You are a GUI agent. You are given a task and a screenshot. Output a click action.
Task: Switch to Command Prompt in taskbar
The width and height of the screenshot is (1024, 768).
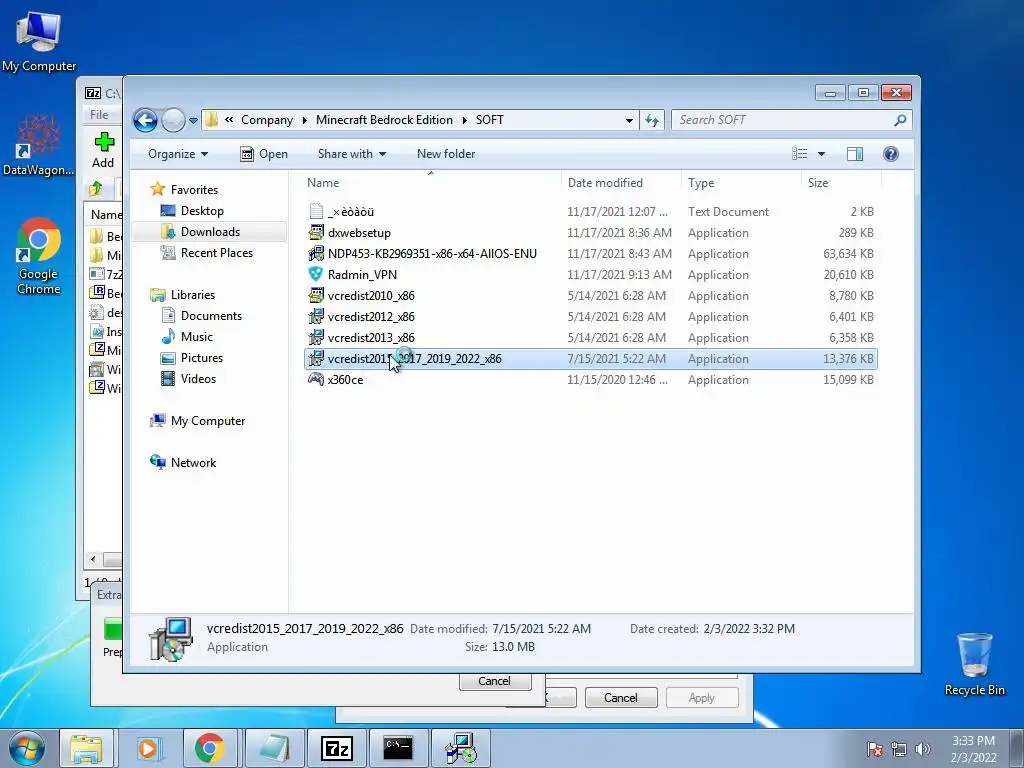point(398,748)
